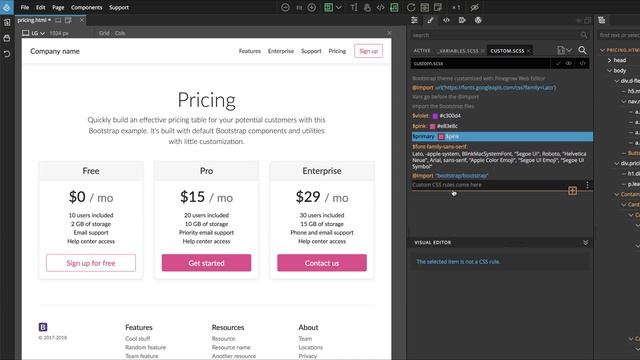Collapse the Visual Editor section
Image resolution: width=640 pixels, height=360 pixels.
(586, 242)
